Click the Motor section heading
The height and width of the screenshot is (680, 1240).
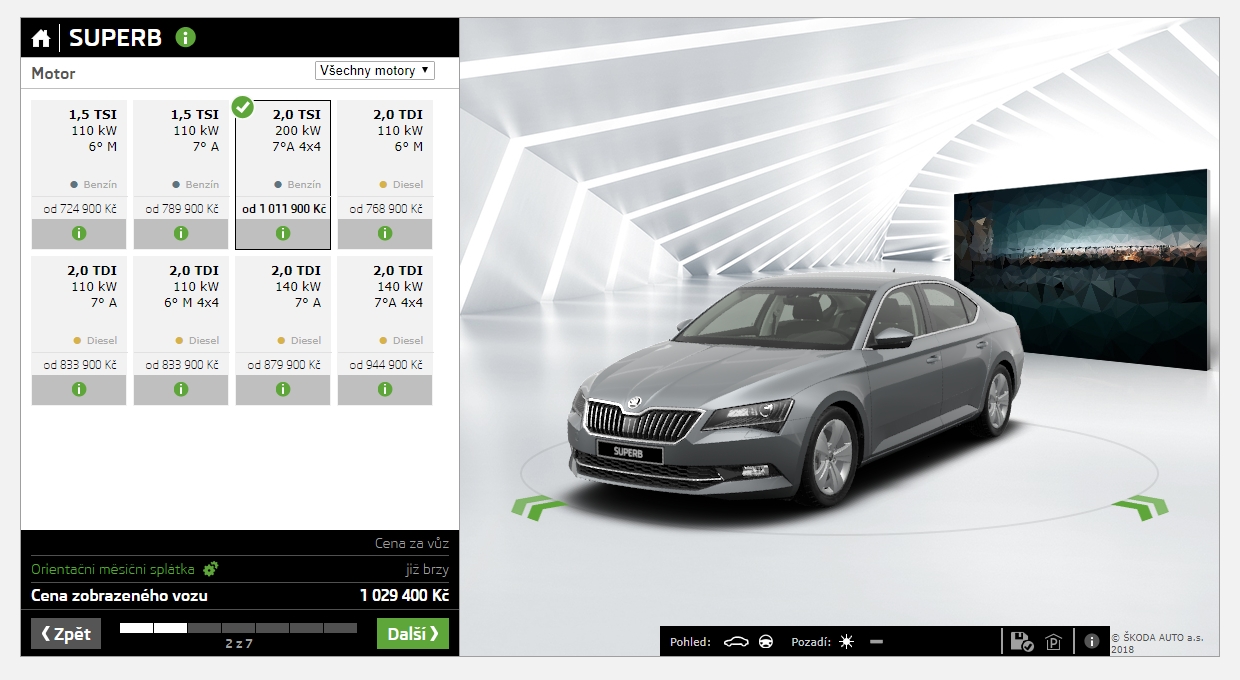53,73
